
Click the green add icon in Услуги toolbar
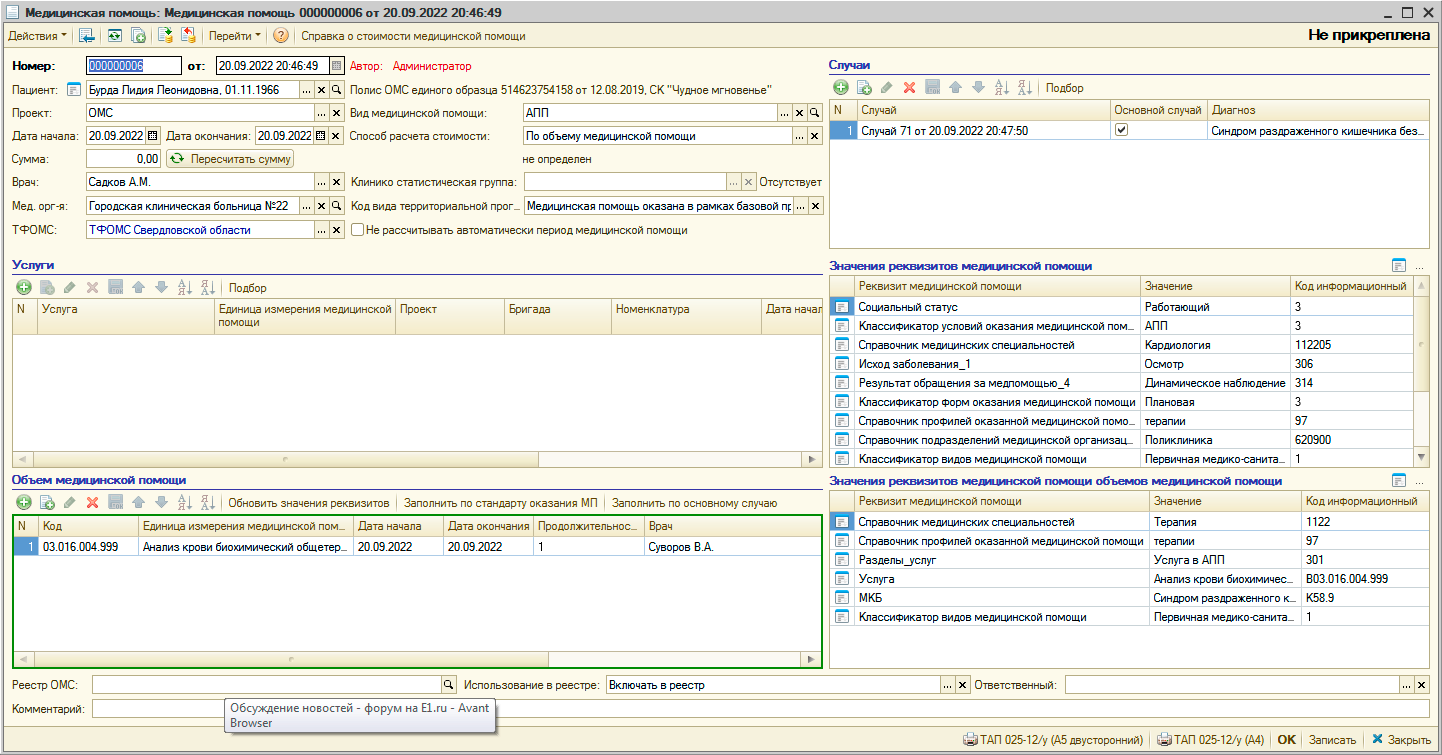(23, 288)
